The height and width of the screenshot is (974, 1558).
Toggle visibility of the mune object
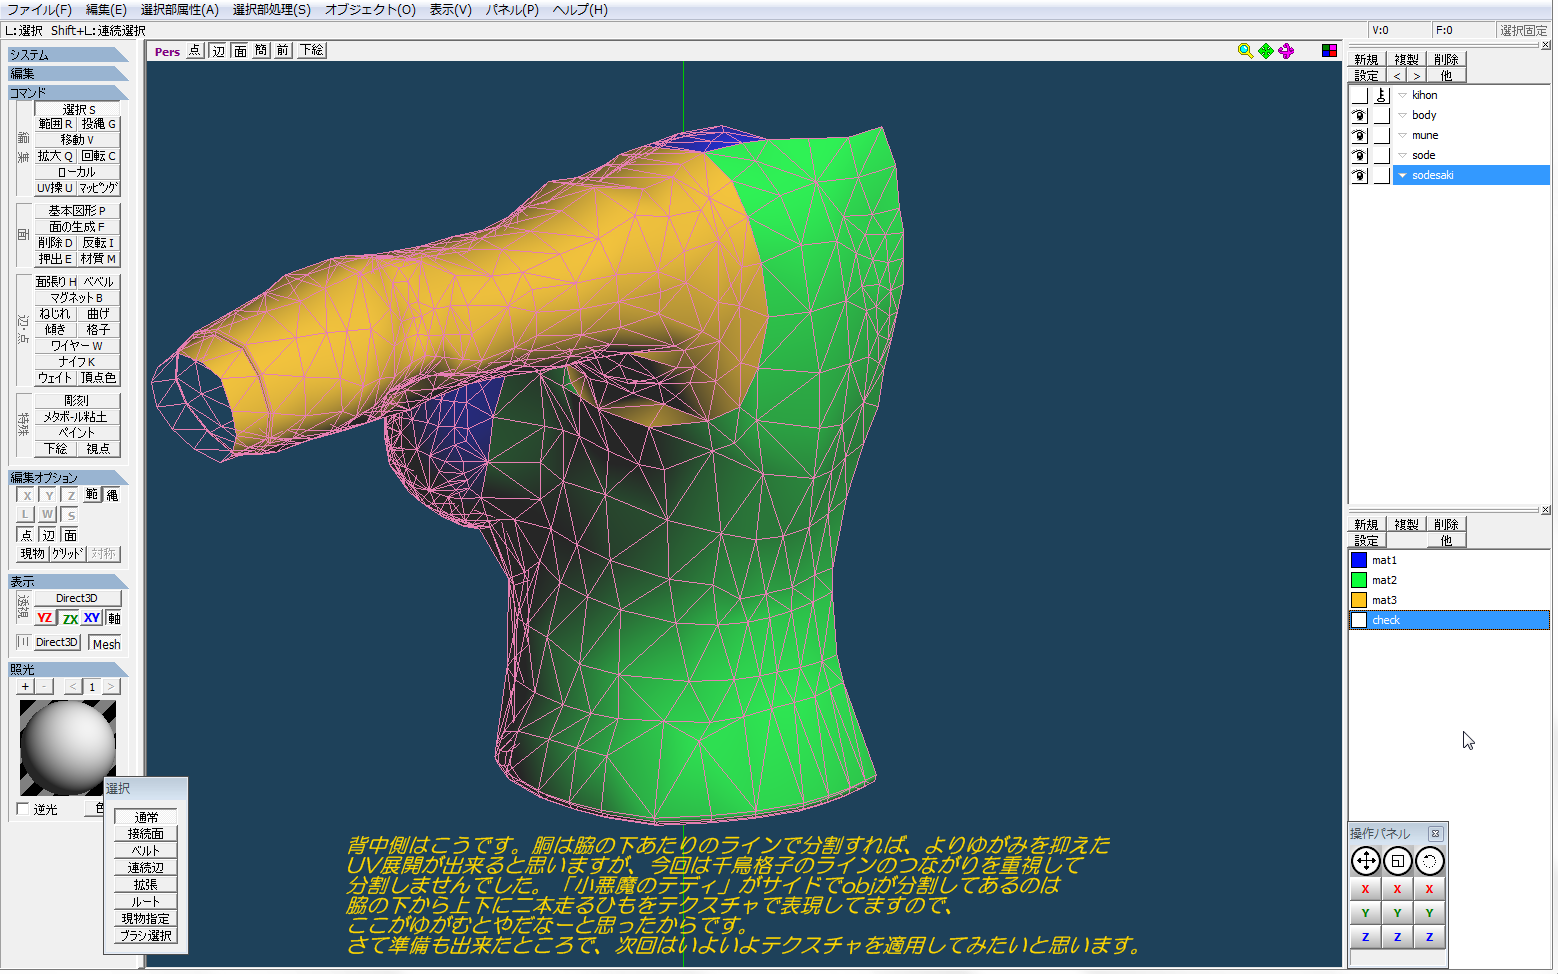[1359, 135]
